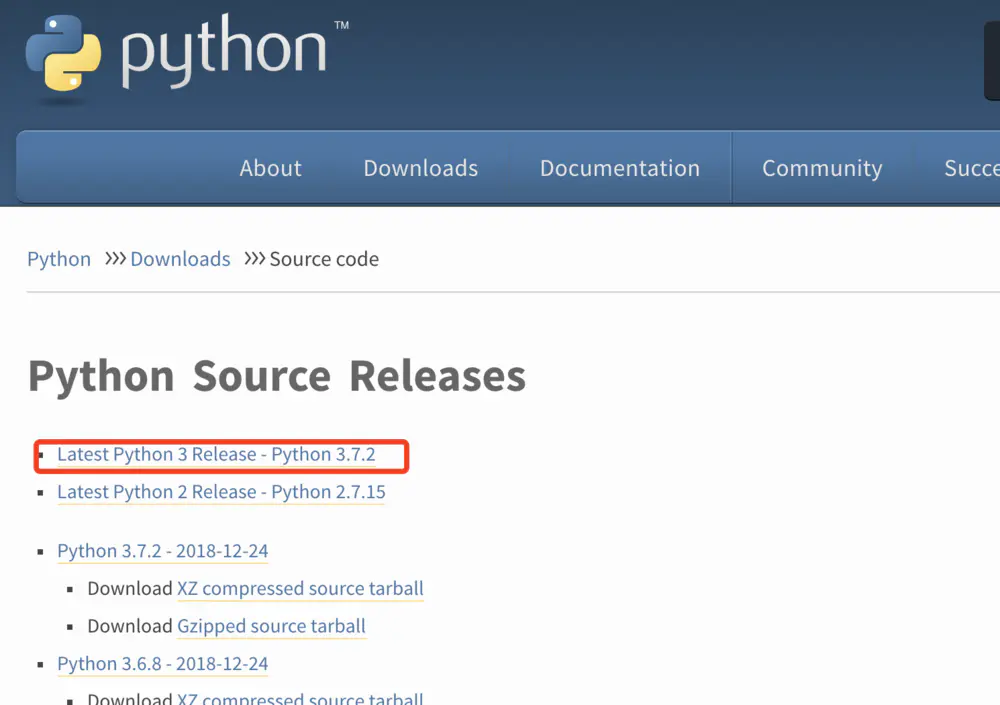
Task: Open the About menu
Action: click(x=270, y=168)
